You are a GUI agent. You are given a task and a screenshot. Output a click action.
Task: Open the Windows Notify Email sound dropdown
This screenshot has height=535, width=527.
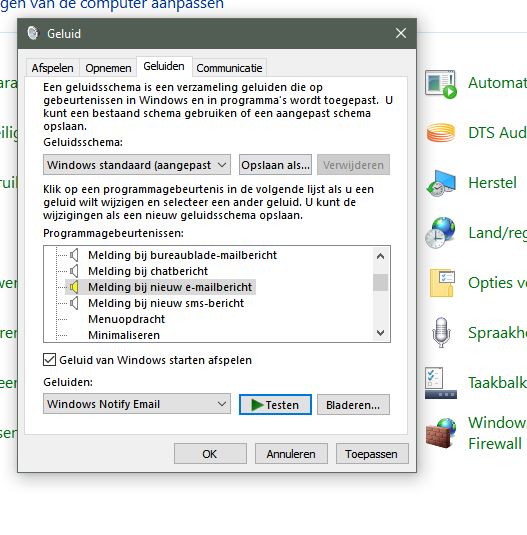137,404
